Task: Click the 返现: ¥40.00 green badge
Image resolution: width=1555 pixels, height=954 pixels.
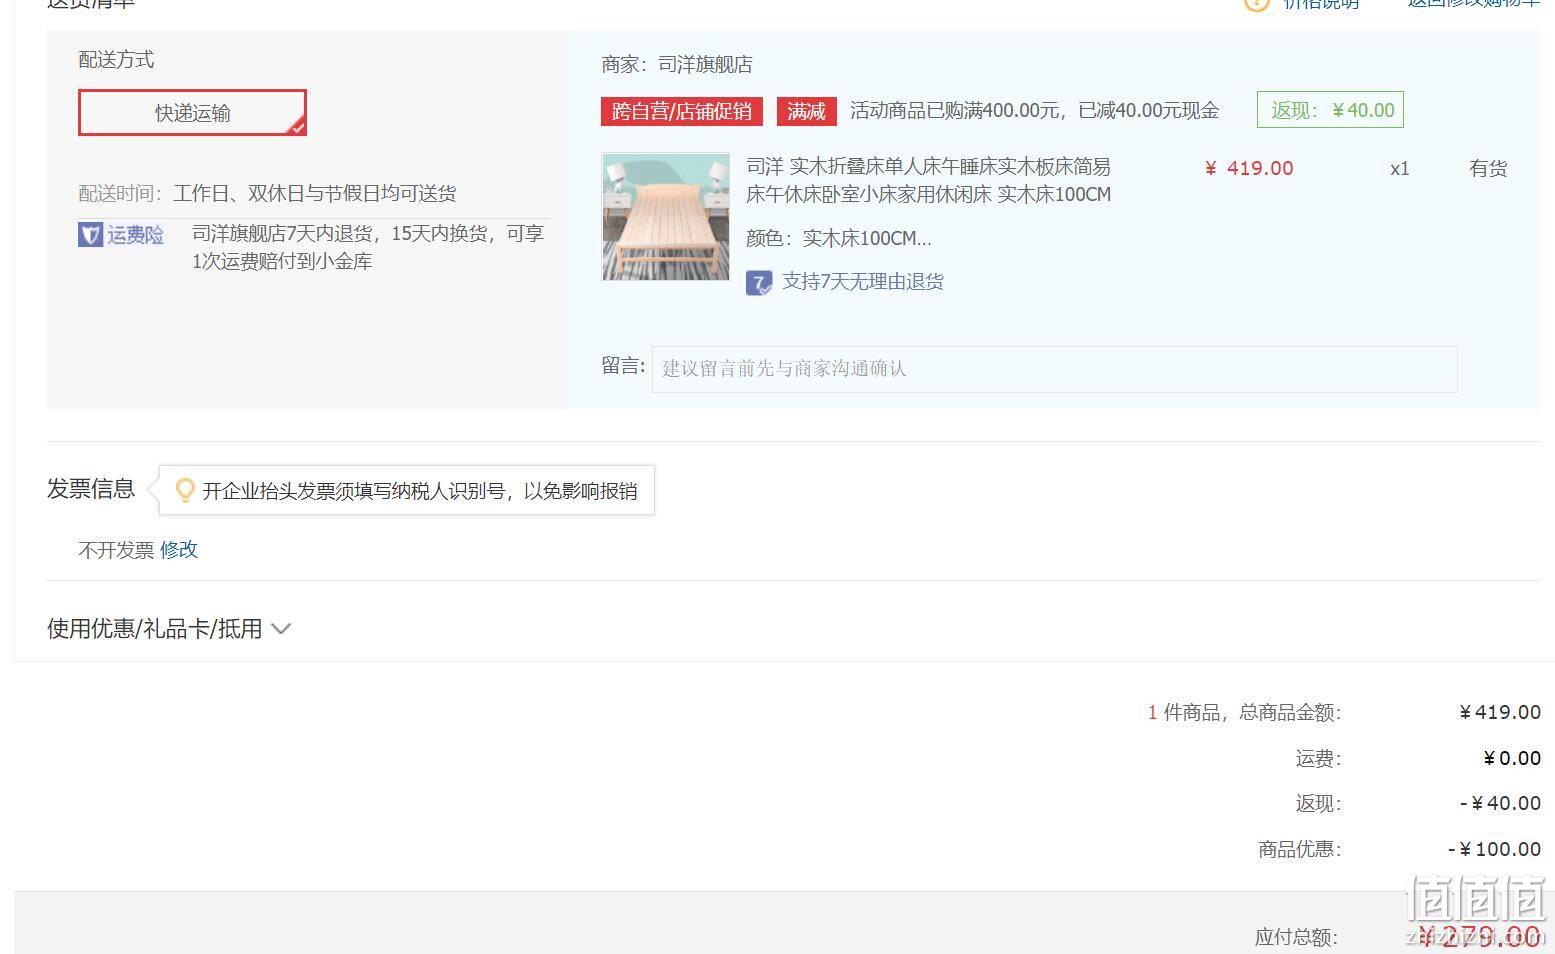Action: tap(1330, 110)
